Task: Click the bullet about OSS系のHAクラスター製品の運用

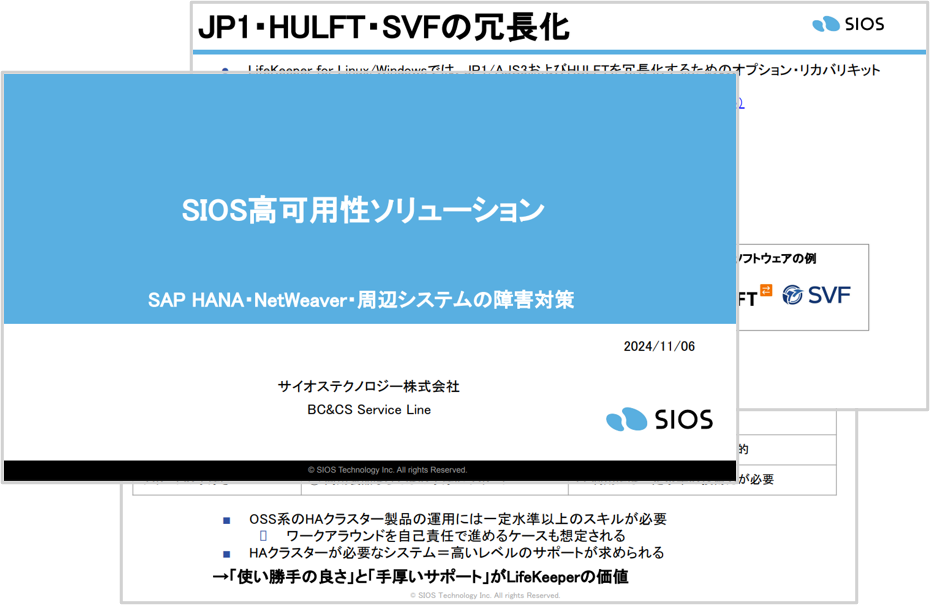Action: [458, 519]
